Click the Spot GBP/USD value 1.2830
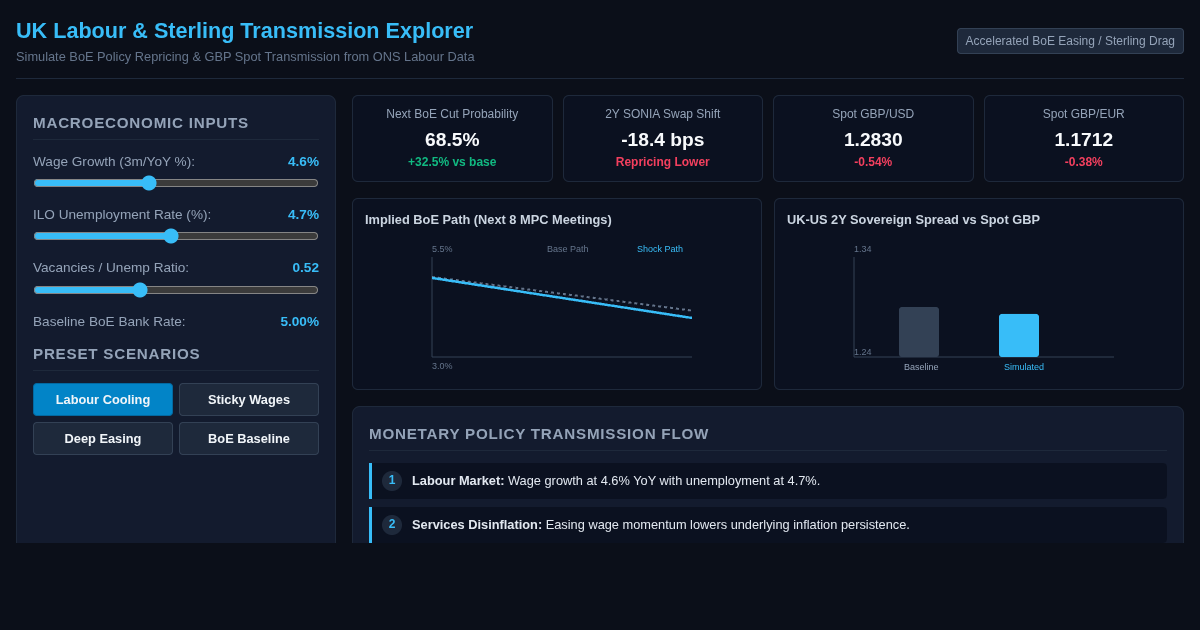This screenshot has height=630, width=1200. 873,140
